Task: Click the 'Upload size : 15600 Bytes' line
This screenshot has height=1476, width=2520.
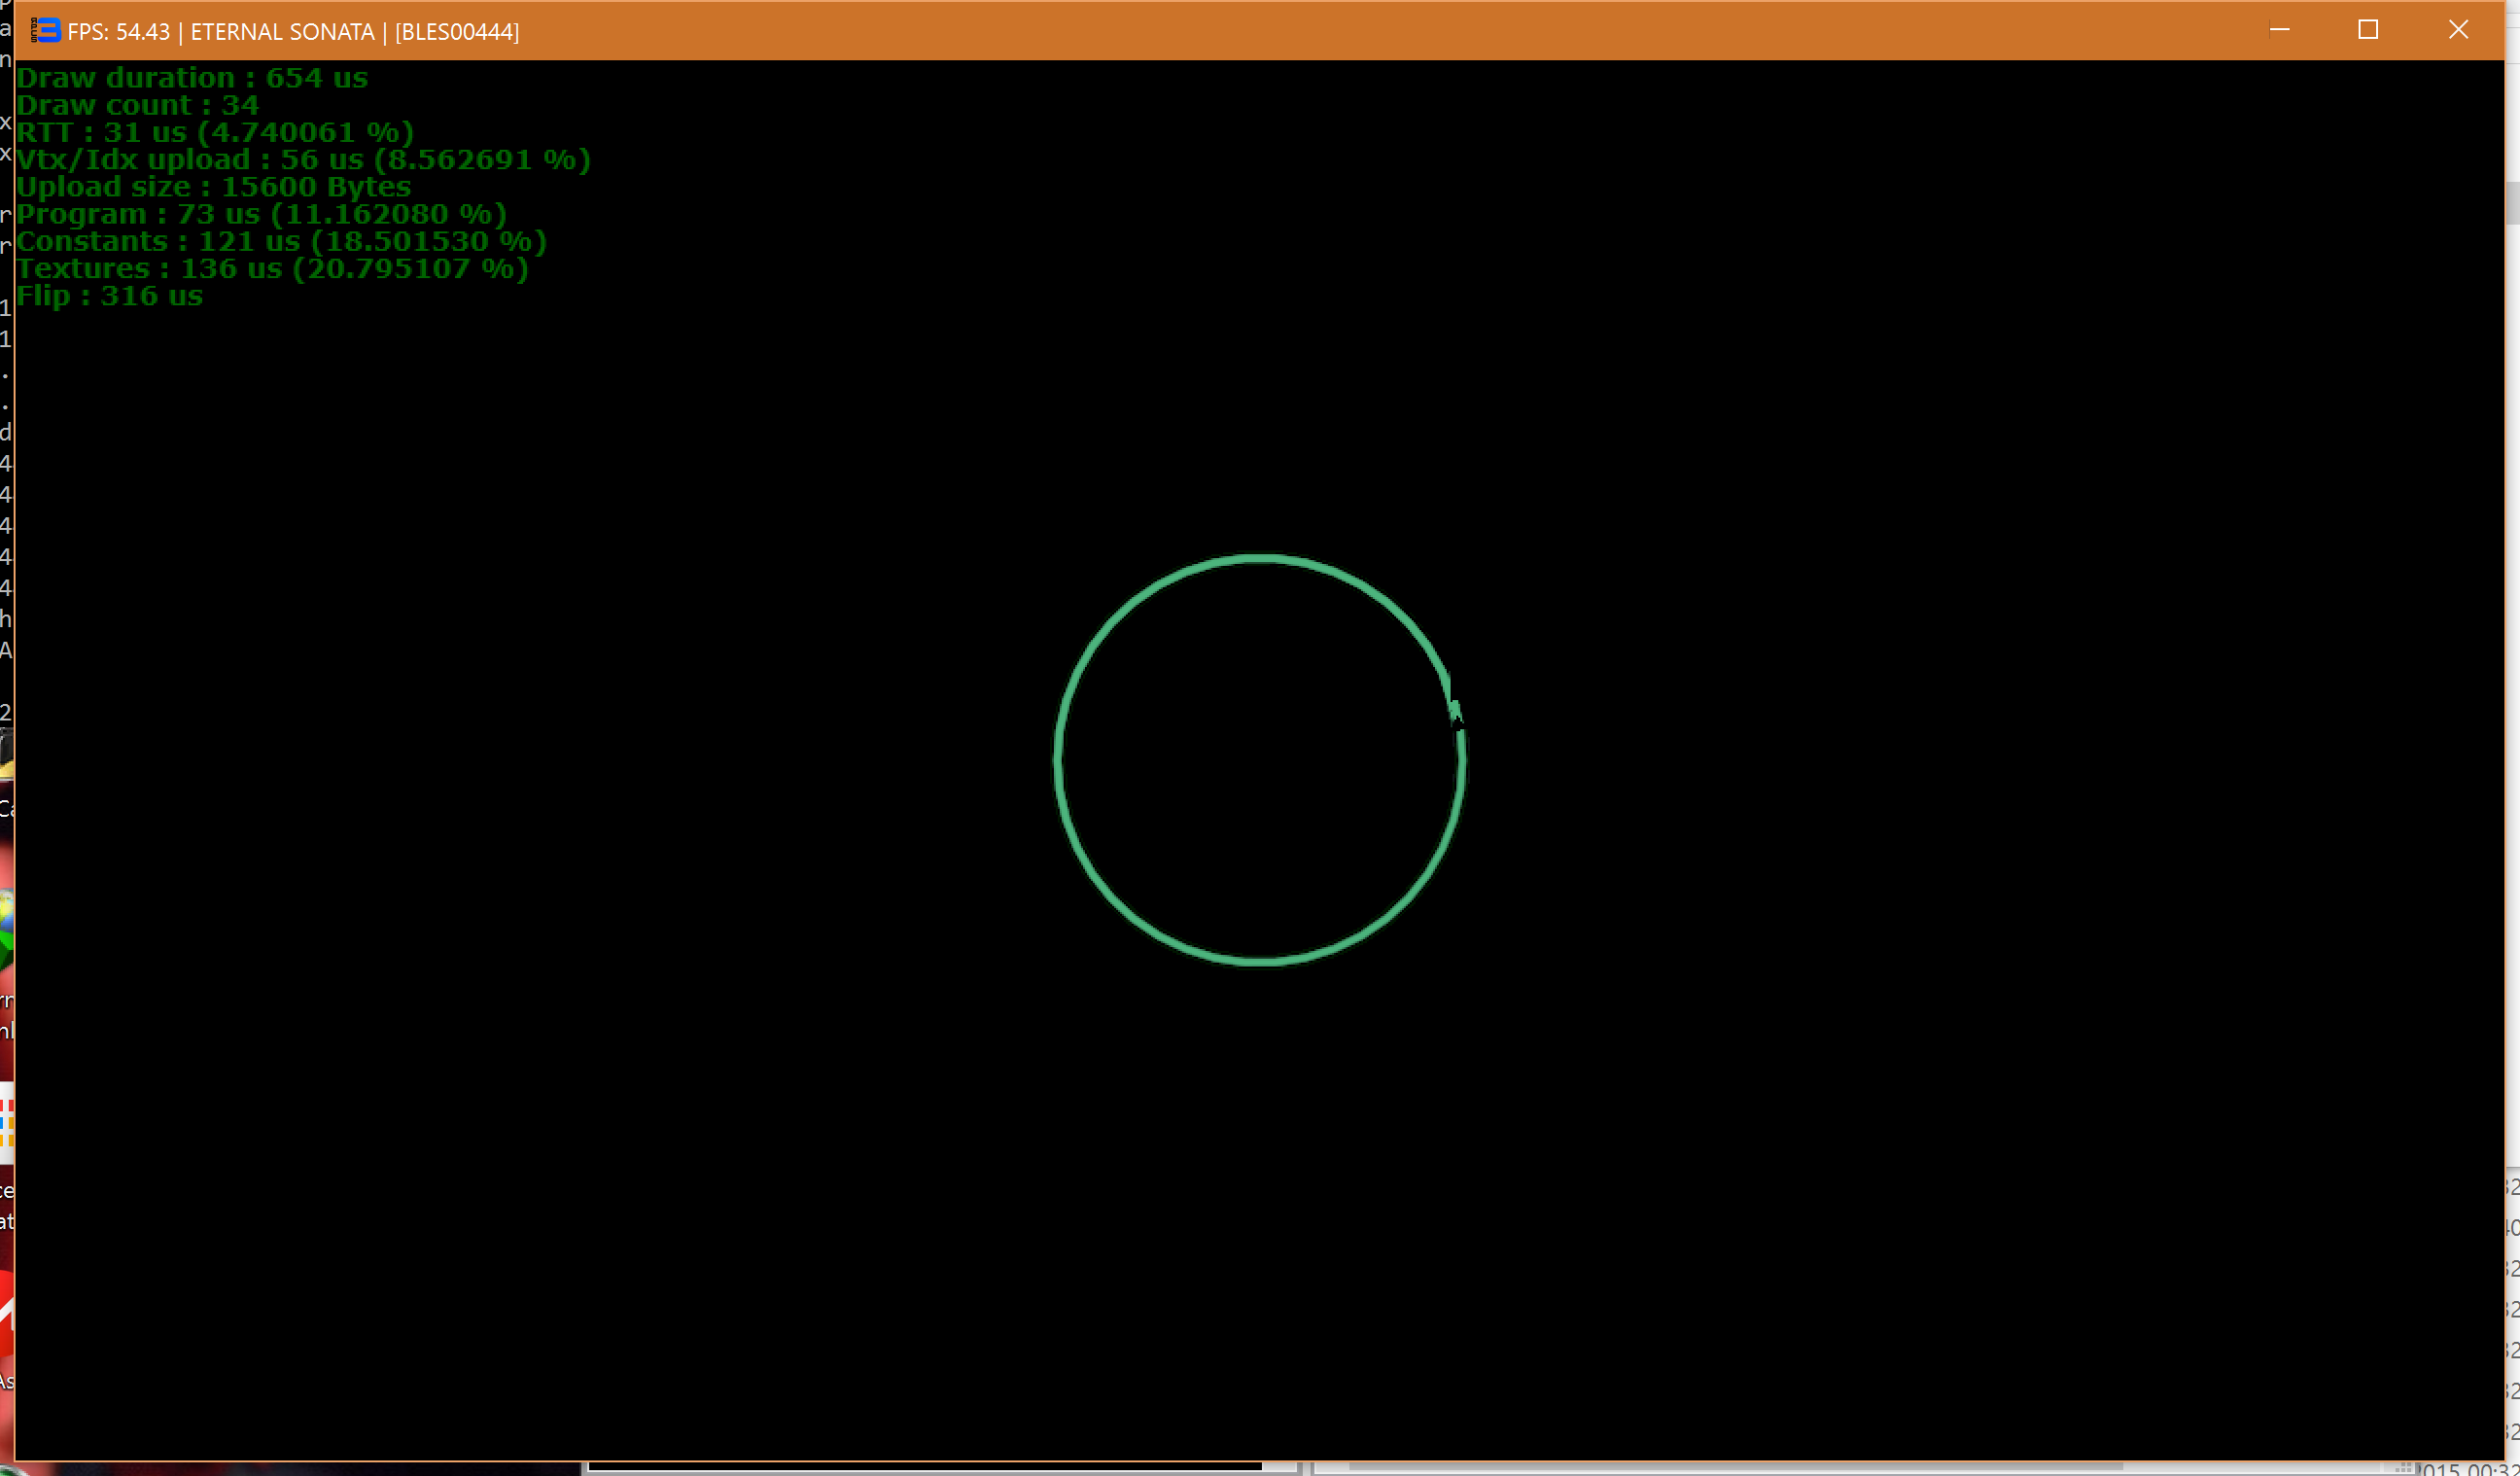Action: (x=213, y=187)
